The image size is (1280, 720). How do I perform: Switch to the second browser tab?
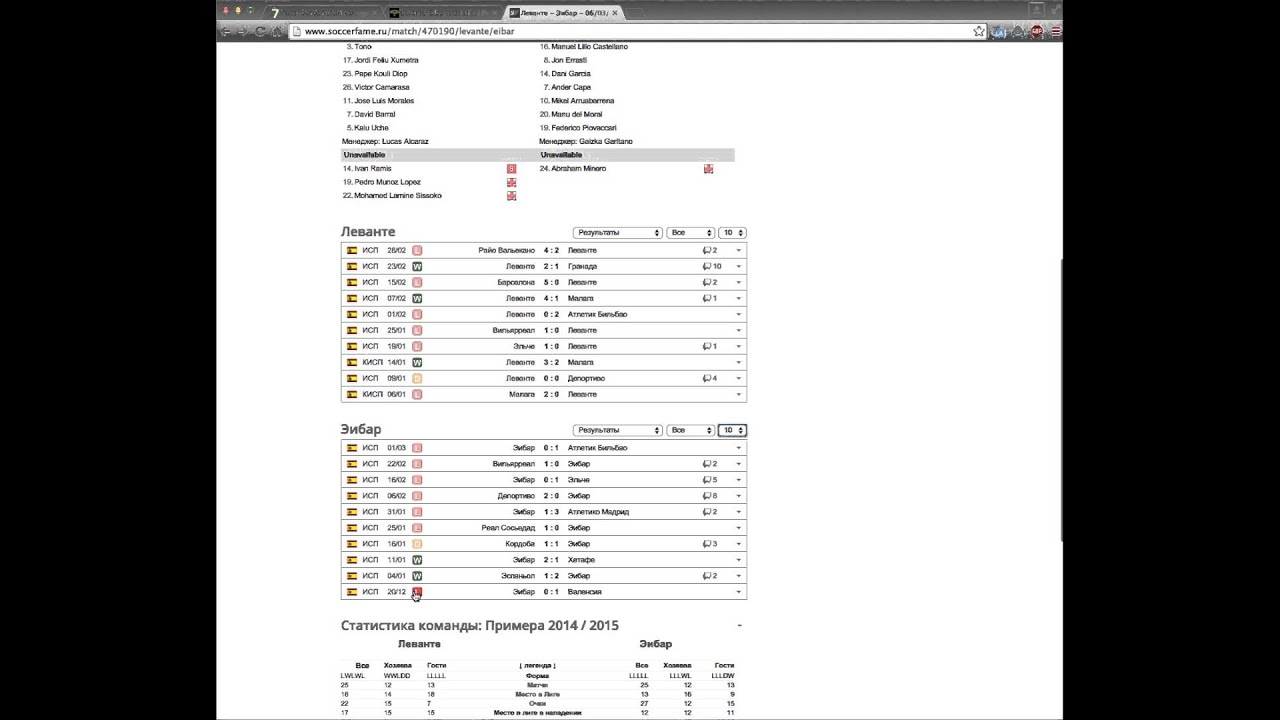click(442, 12)
